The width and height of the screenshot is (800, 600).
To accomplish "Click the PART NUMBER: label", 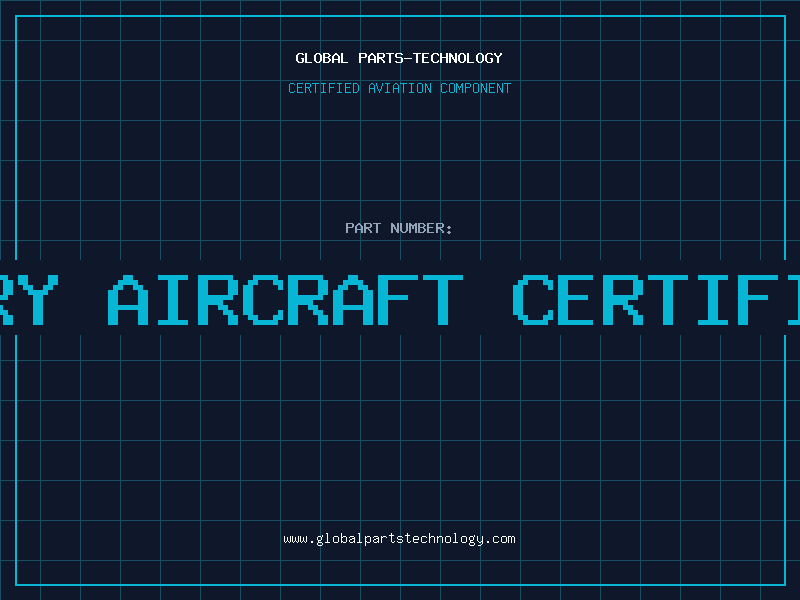I will (398, 228).
